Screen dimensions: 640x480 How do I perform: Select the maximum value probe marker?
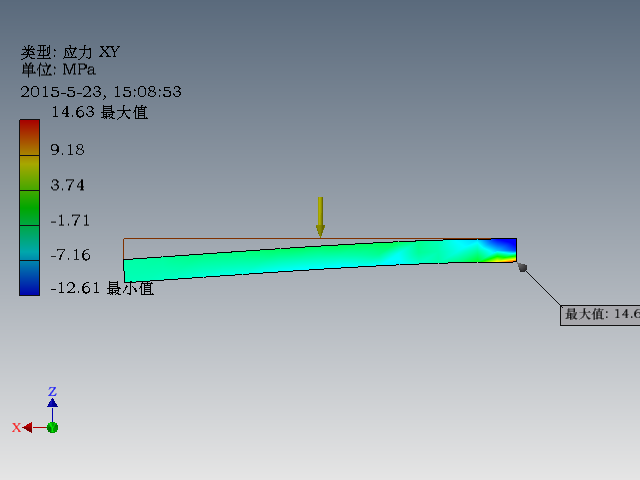pyautogui.click(x=522, y=267)
